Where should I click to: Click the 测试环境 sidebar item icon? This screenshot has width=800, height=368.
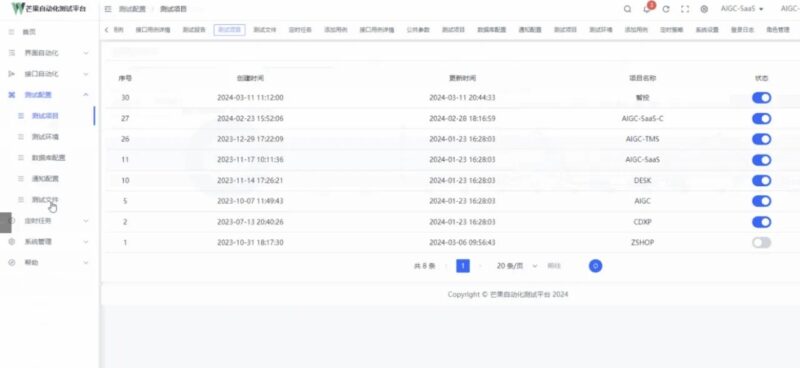21,137
